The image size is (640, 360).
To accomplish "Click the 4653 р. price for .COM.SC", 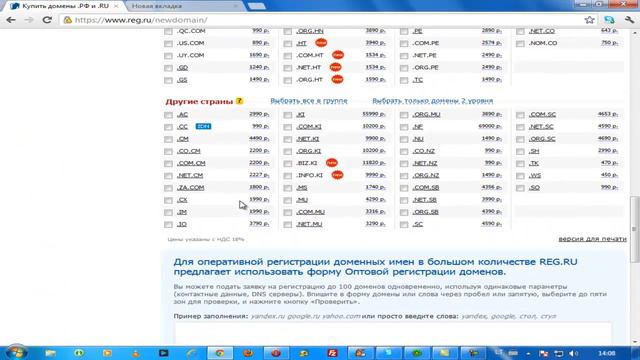I will (608, 114).
